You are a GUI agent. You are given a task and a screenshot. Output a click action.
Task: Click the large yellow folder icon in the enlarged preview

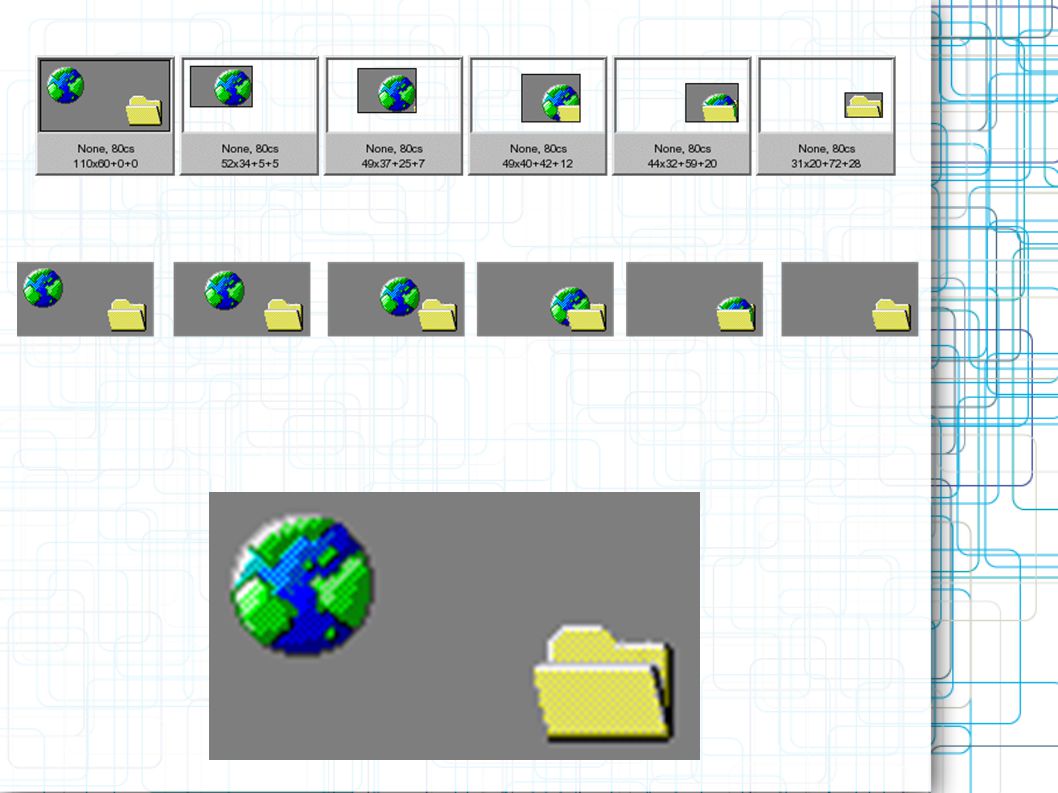tap(604, 682)
